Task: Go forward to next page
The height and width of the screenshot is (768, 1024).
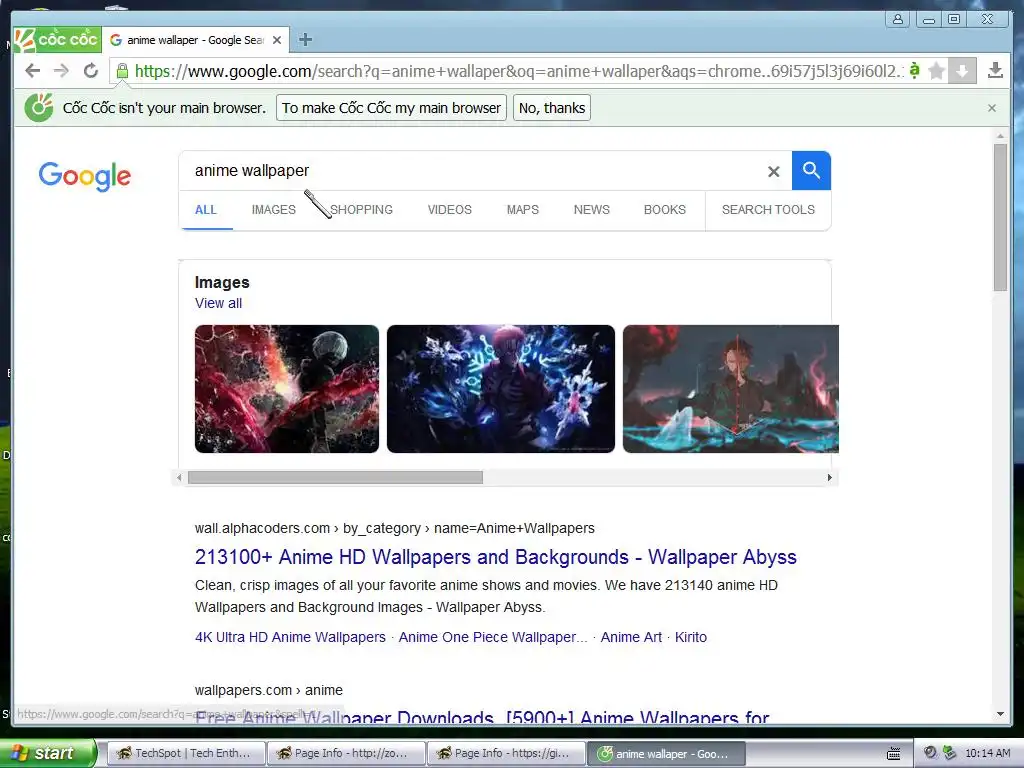Action: [x=61, y=71]
